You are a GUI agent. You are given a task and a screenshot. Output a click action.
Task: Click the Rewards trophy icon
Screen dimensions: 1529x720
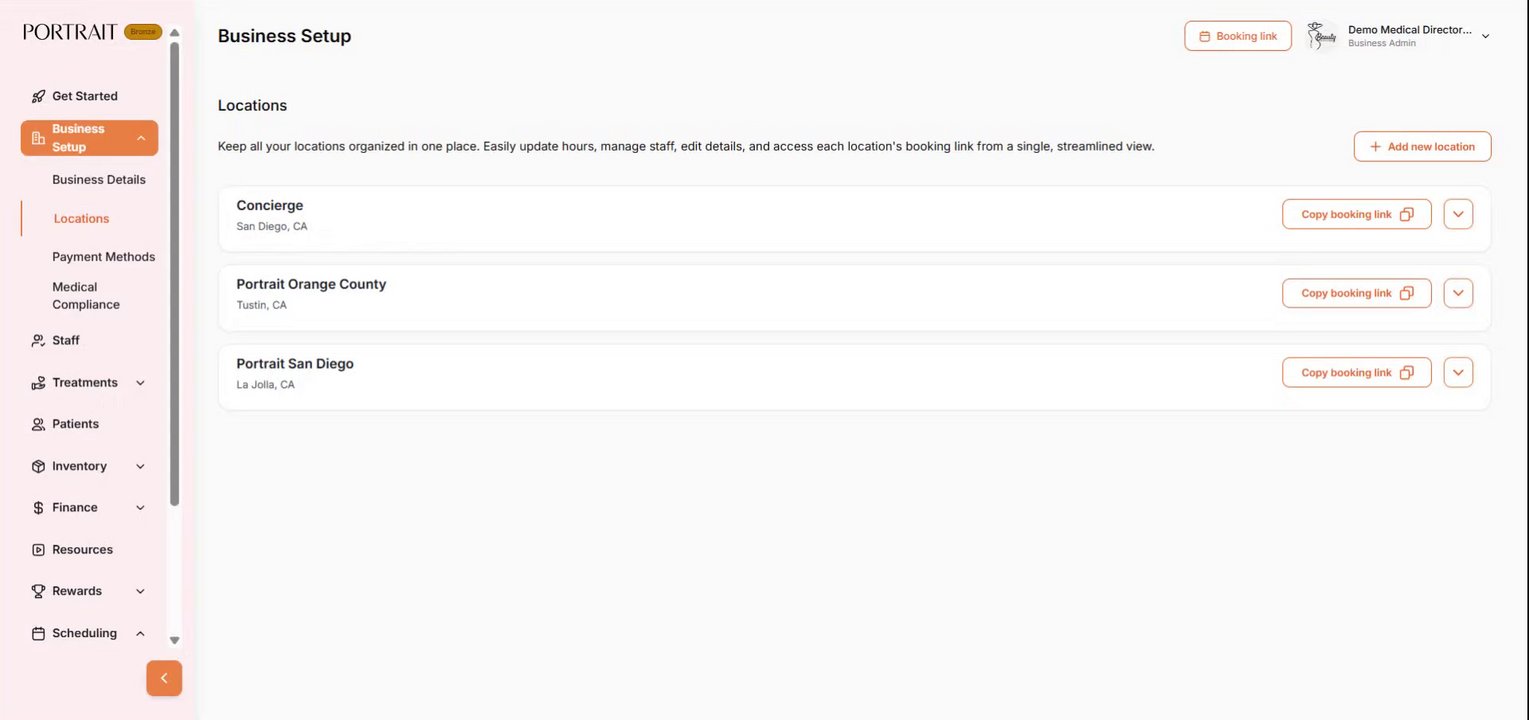tap(38, 592)
